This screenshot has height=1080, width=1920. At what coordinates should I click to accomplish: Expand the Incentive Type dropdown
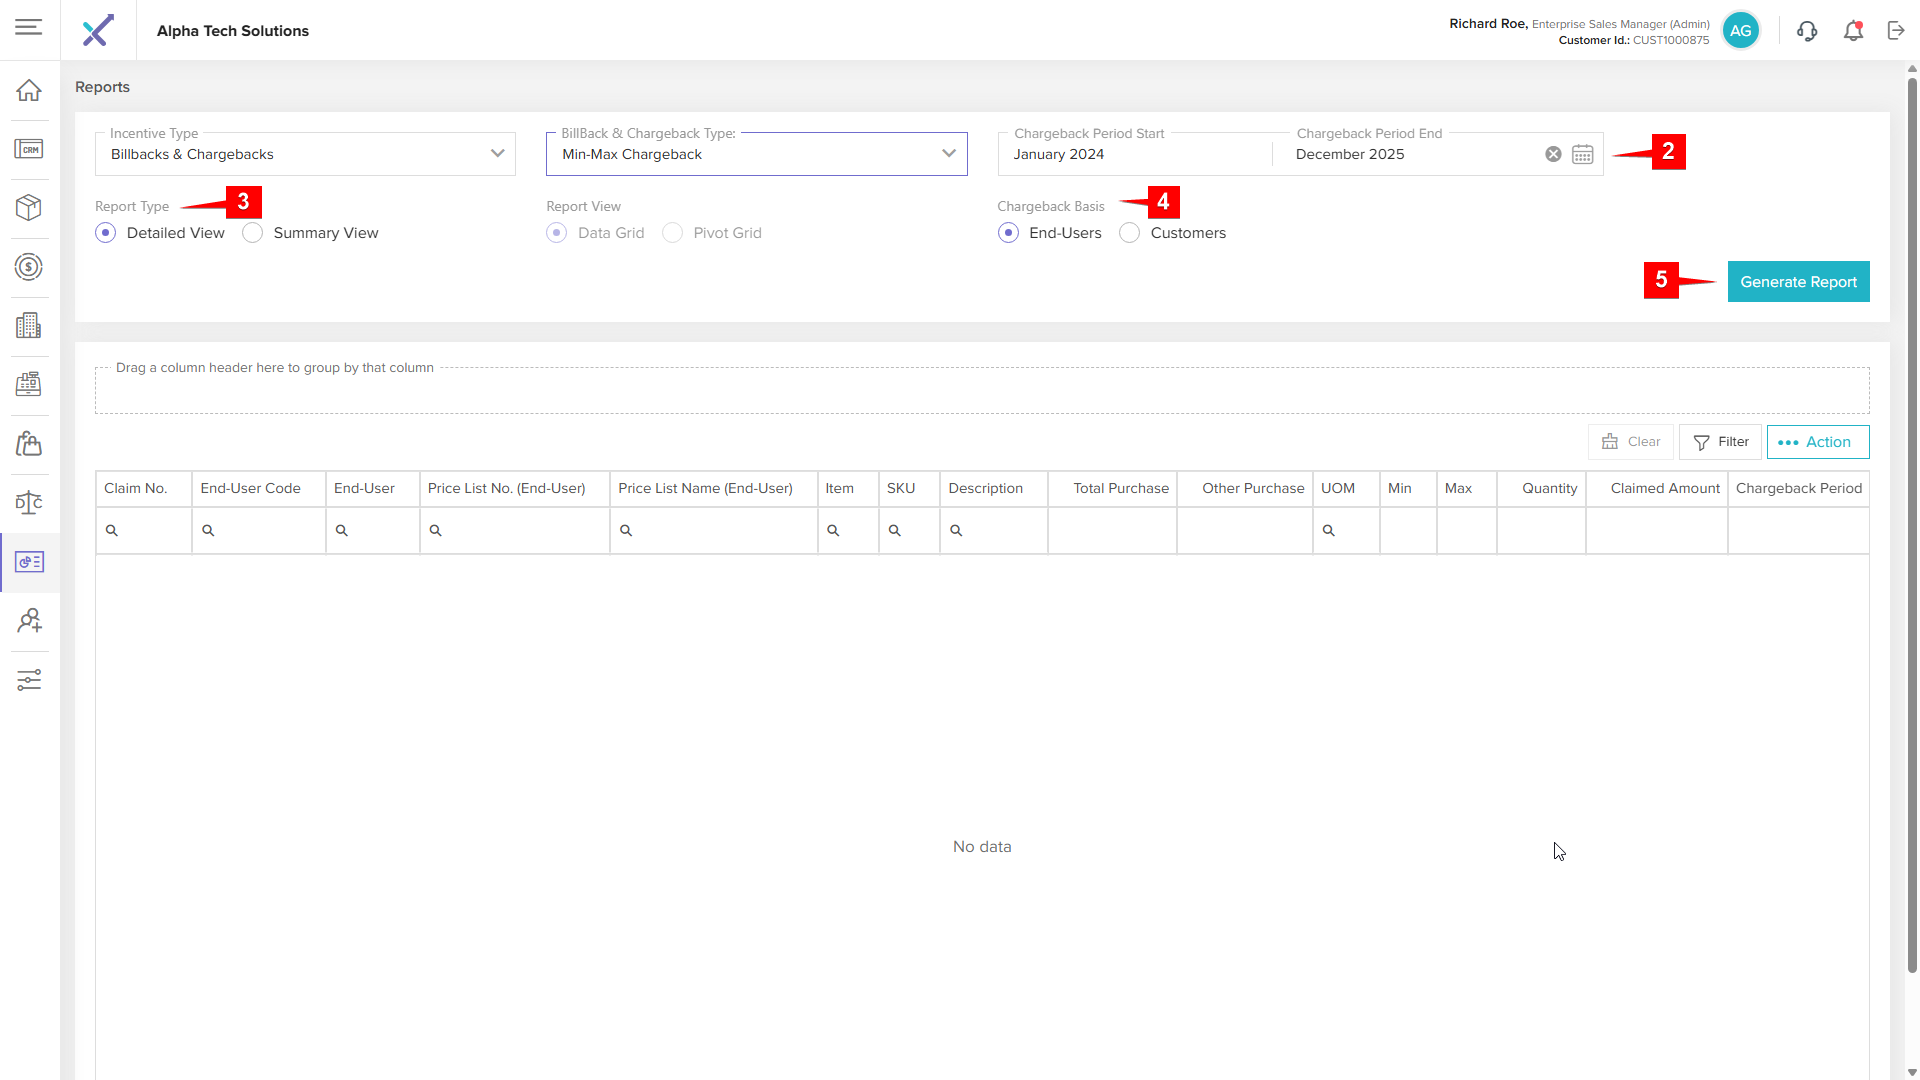497,154
